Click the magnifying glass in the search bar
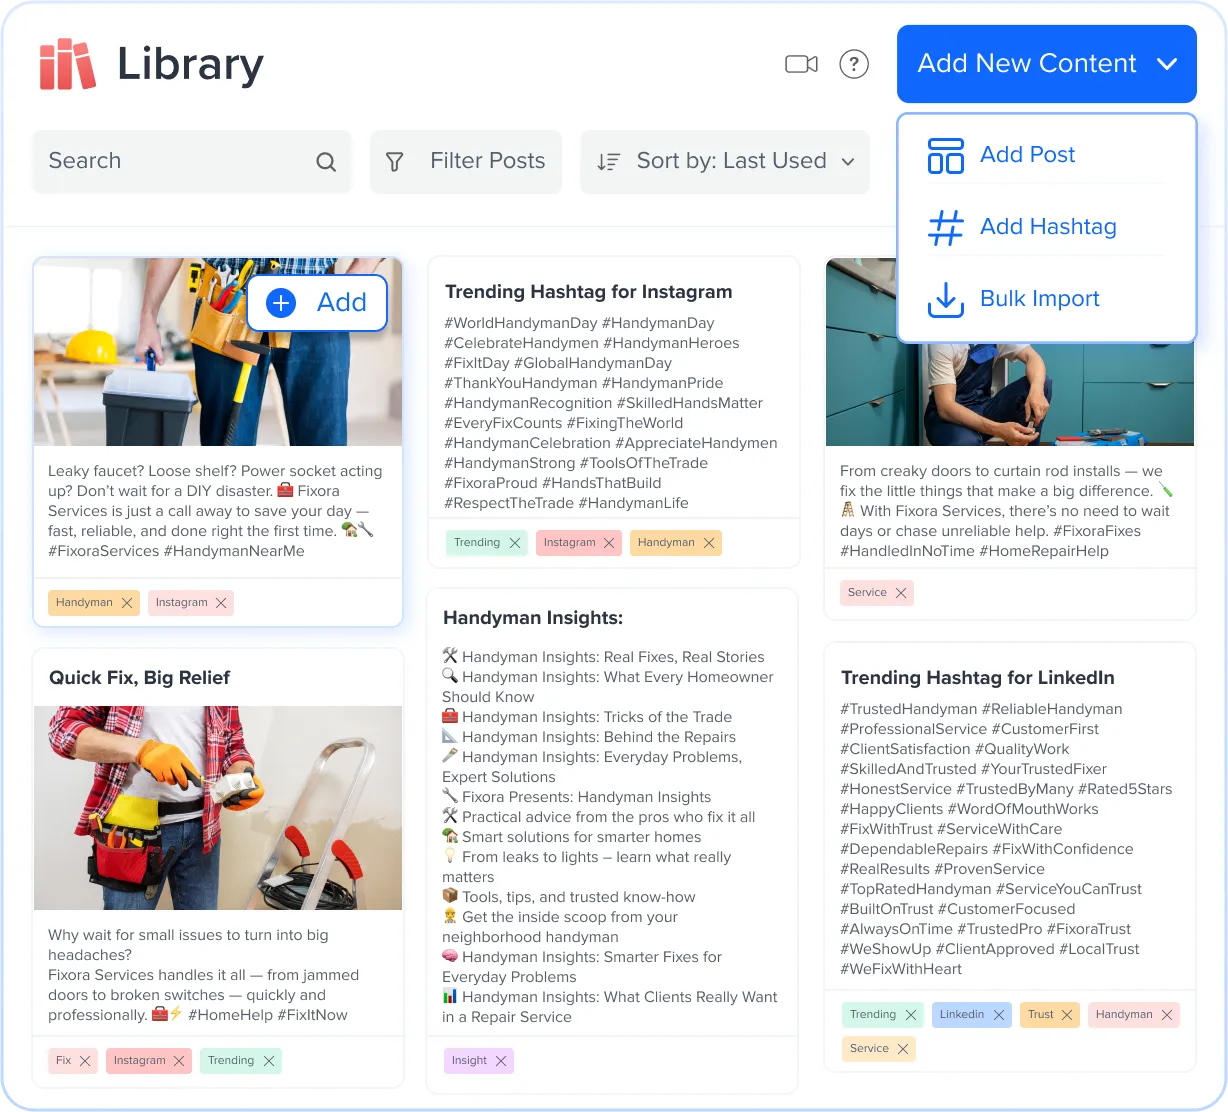 326,161
